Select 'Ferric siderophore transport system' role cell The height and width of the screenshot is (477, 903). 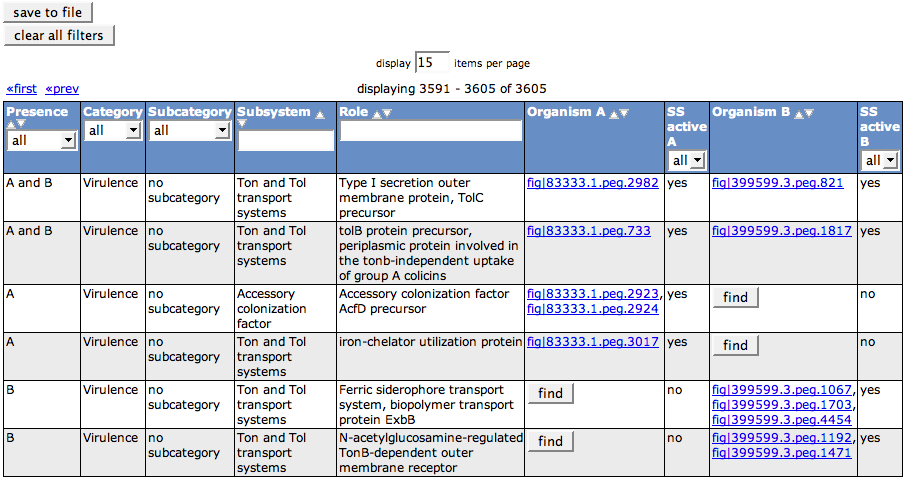430,404
